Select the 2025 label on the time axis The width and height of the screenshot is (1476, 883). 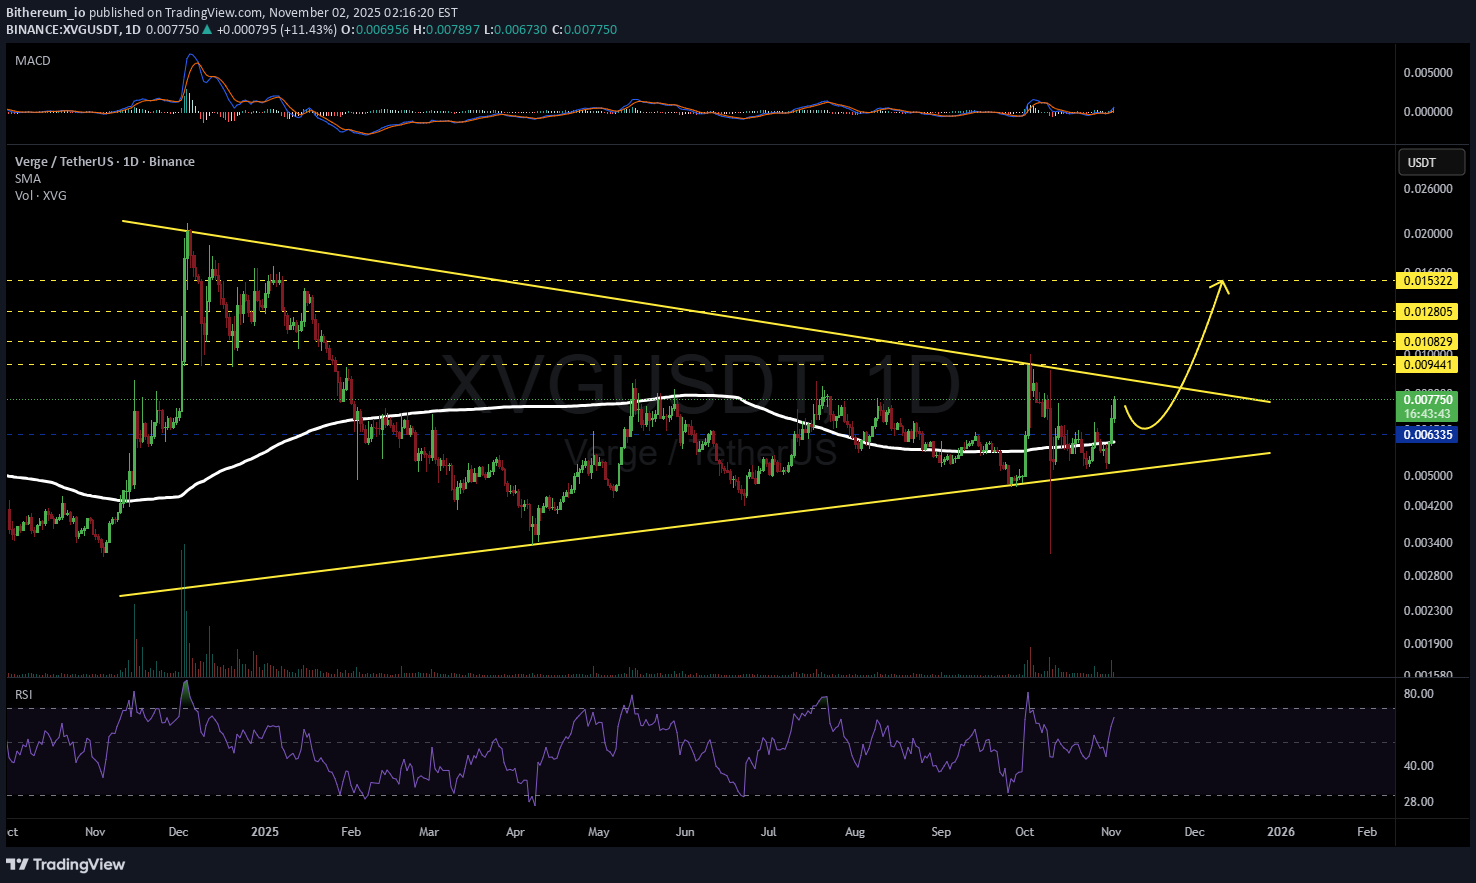pos(264,831)
